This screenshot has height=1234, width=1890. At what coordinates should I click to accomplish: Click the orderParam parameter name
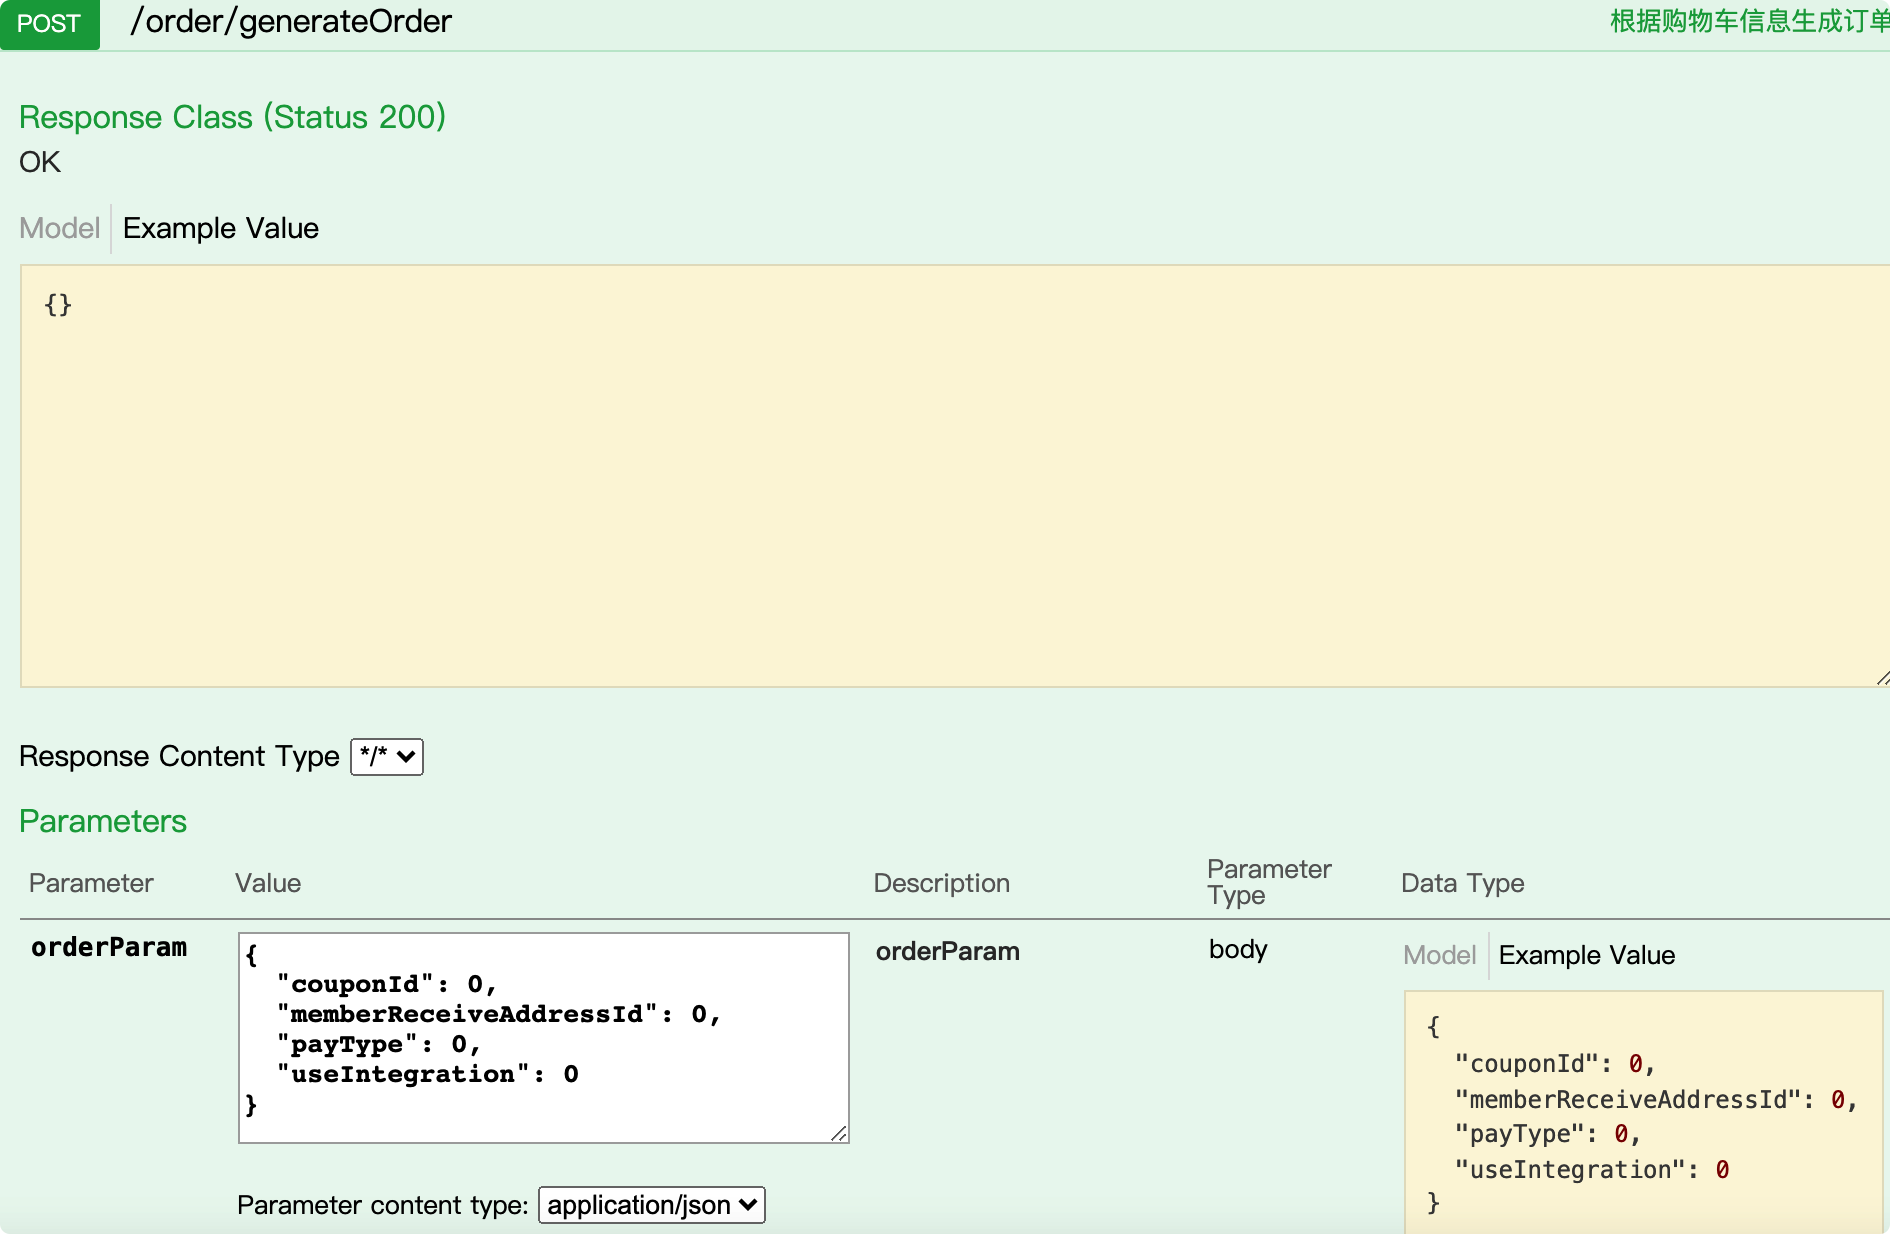109,947
